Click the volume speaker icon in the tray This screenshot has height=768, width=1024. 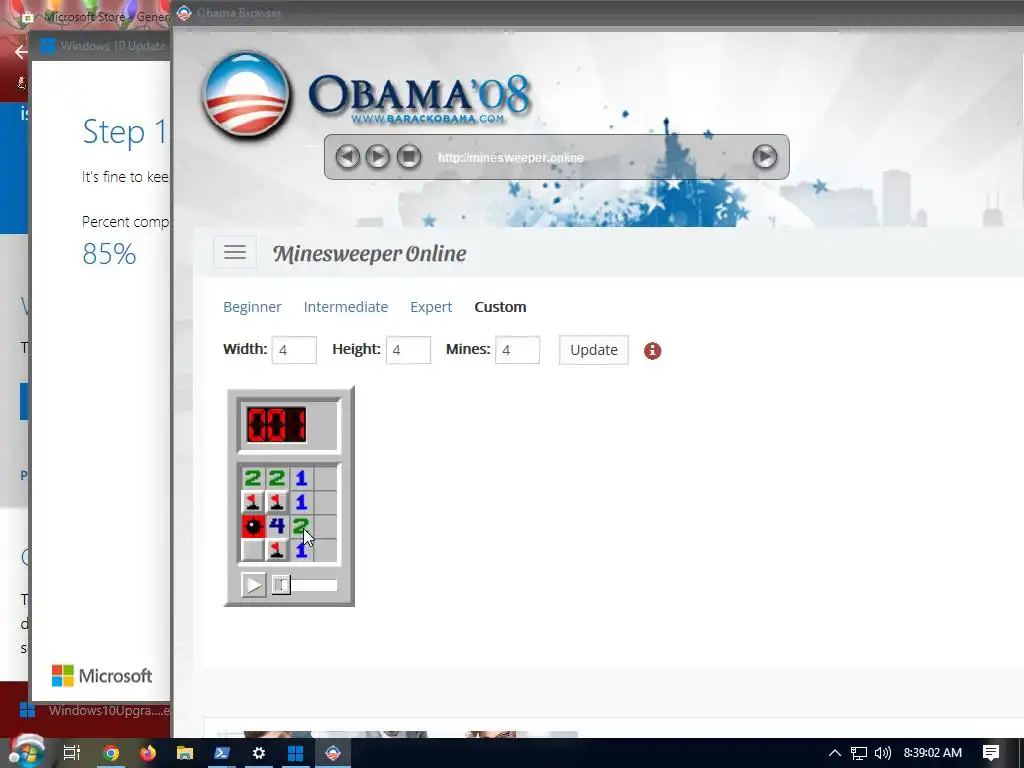[x=883, y=753]
